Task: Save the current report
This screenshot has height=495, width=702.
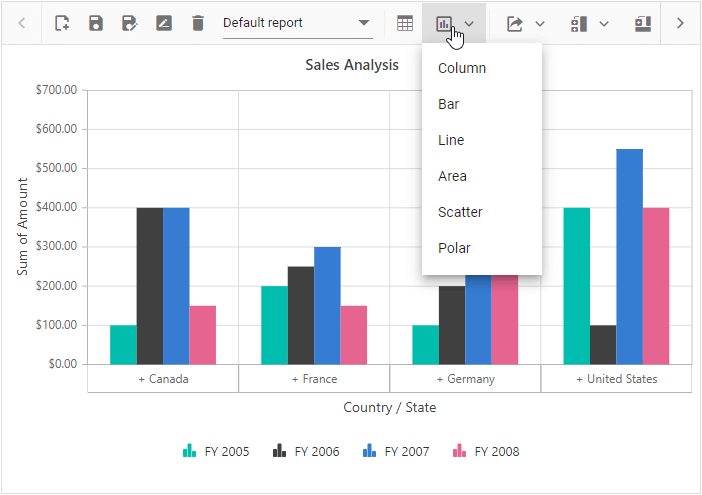Action: (x=96, y=23)
